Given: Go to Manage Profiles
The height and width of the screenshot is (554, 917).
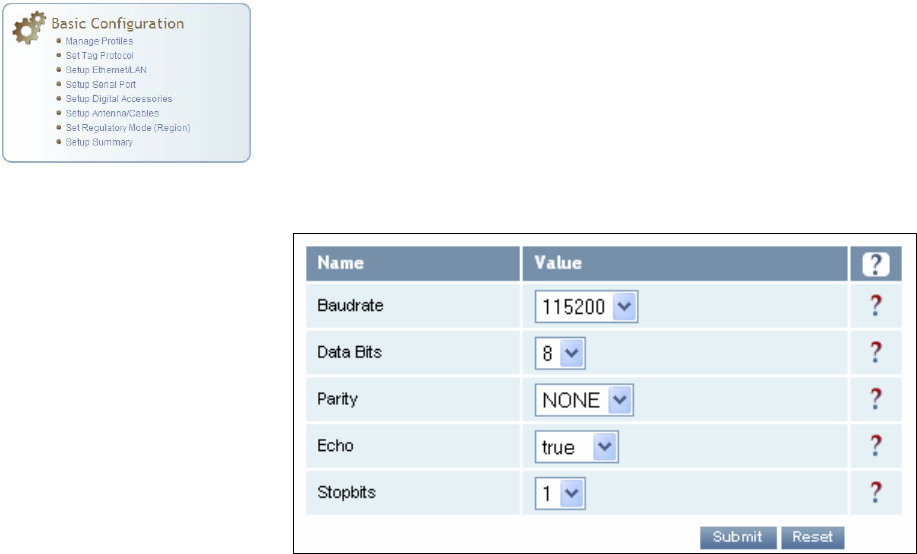Looking at the screenshot, I should 99,41.
